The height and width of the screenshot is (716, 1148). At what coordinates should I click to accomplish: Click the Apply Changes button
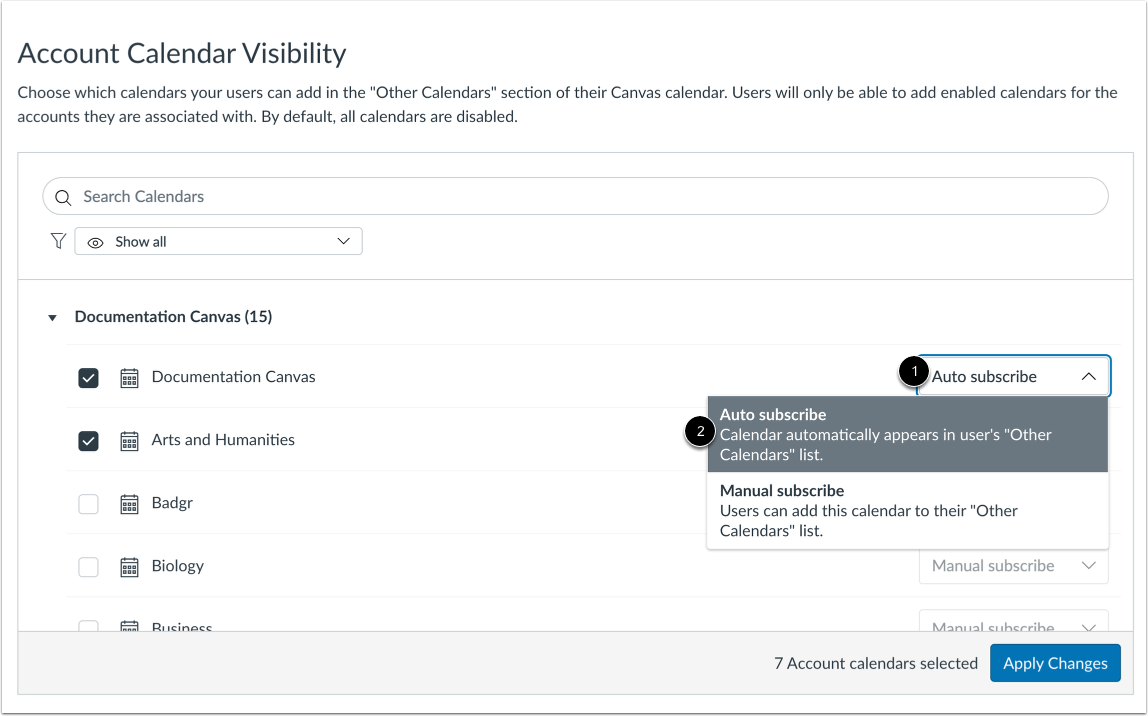click(1054, 663)
